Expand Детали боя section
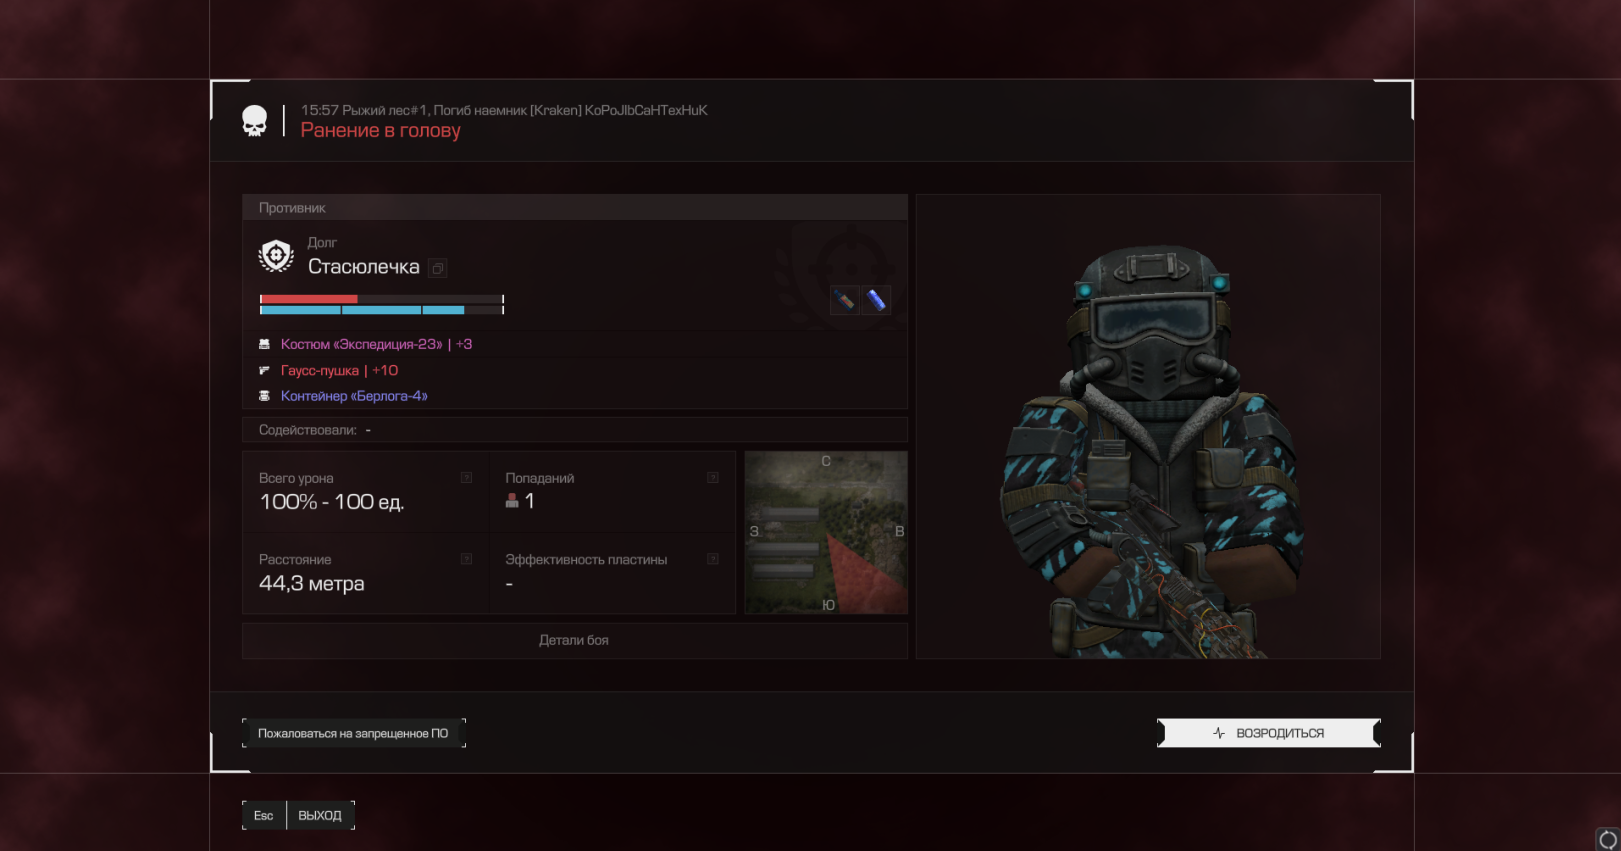 click(574, 641)
